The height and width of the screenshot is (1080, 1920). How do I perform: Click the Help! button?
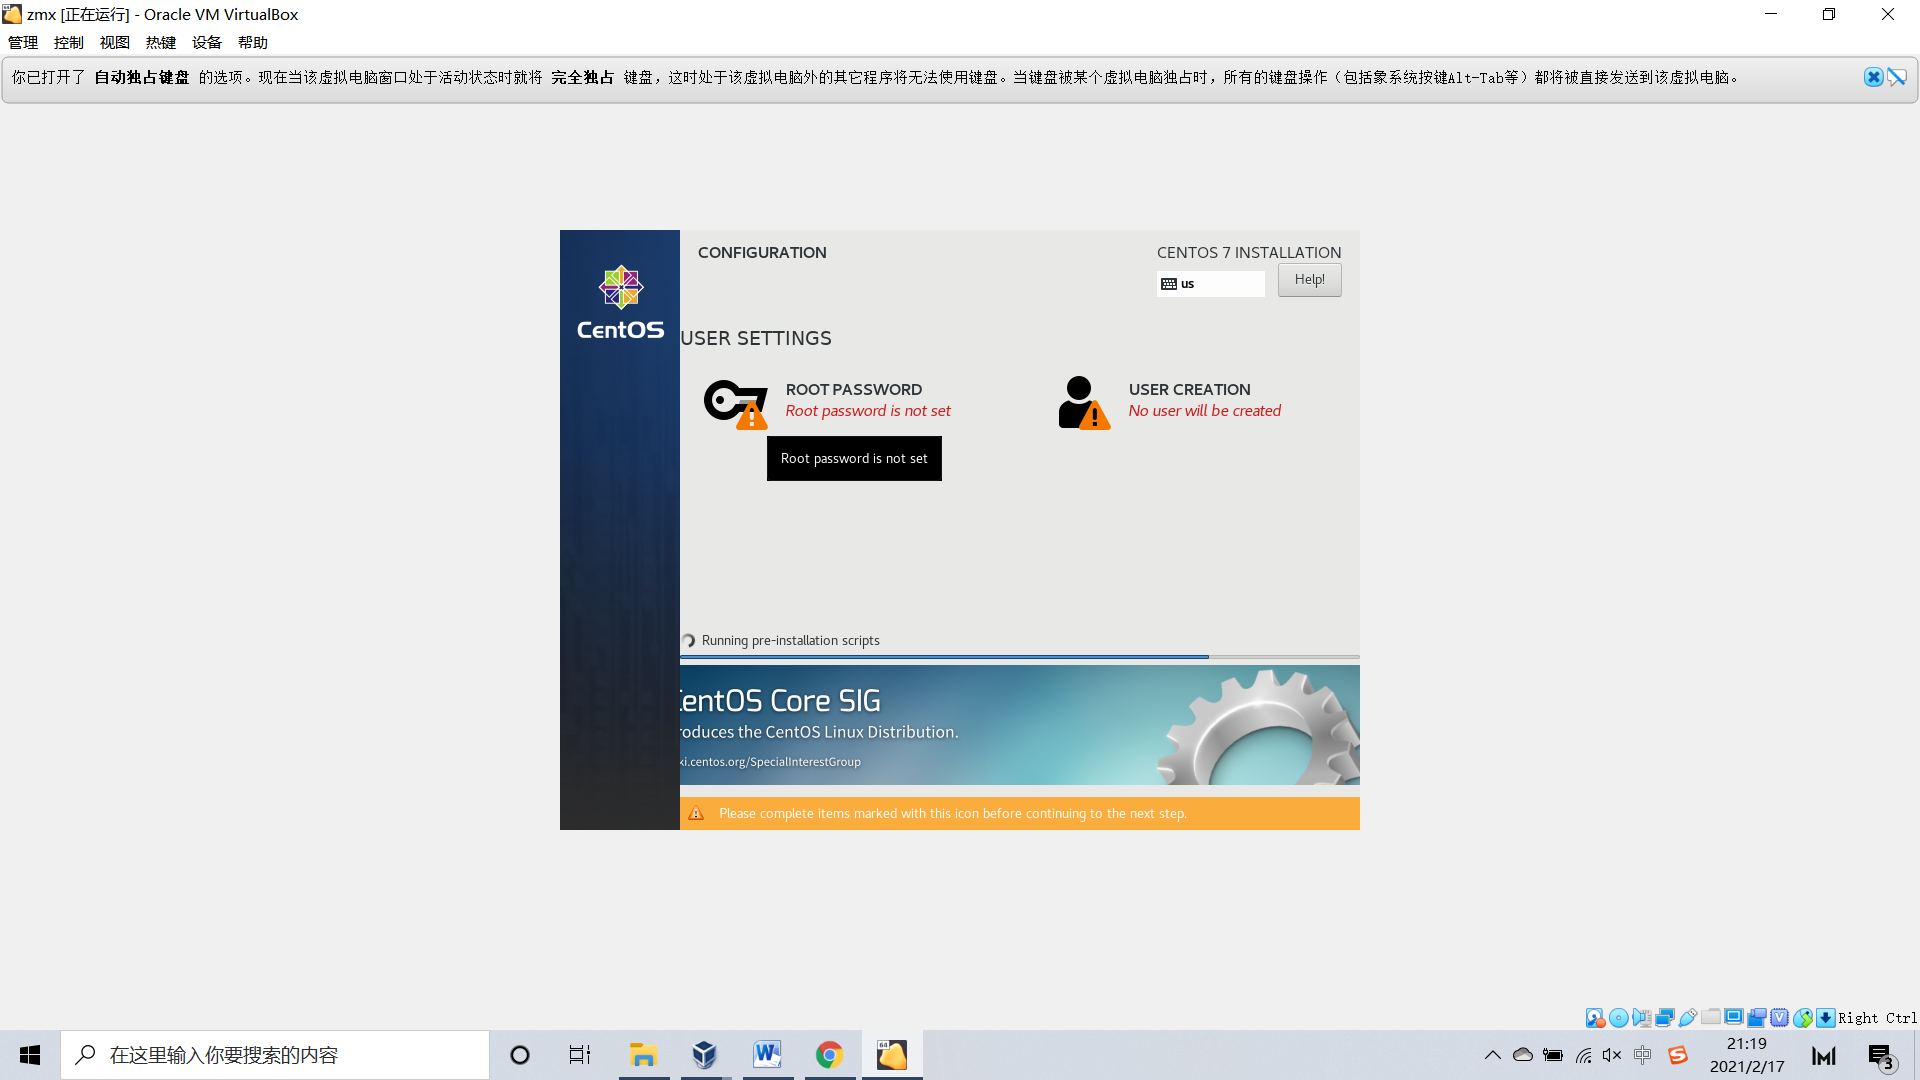(1309, 280)
